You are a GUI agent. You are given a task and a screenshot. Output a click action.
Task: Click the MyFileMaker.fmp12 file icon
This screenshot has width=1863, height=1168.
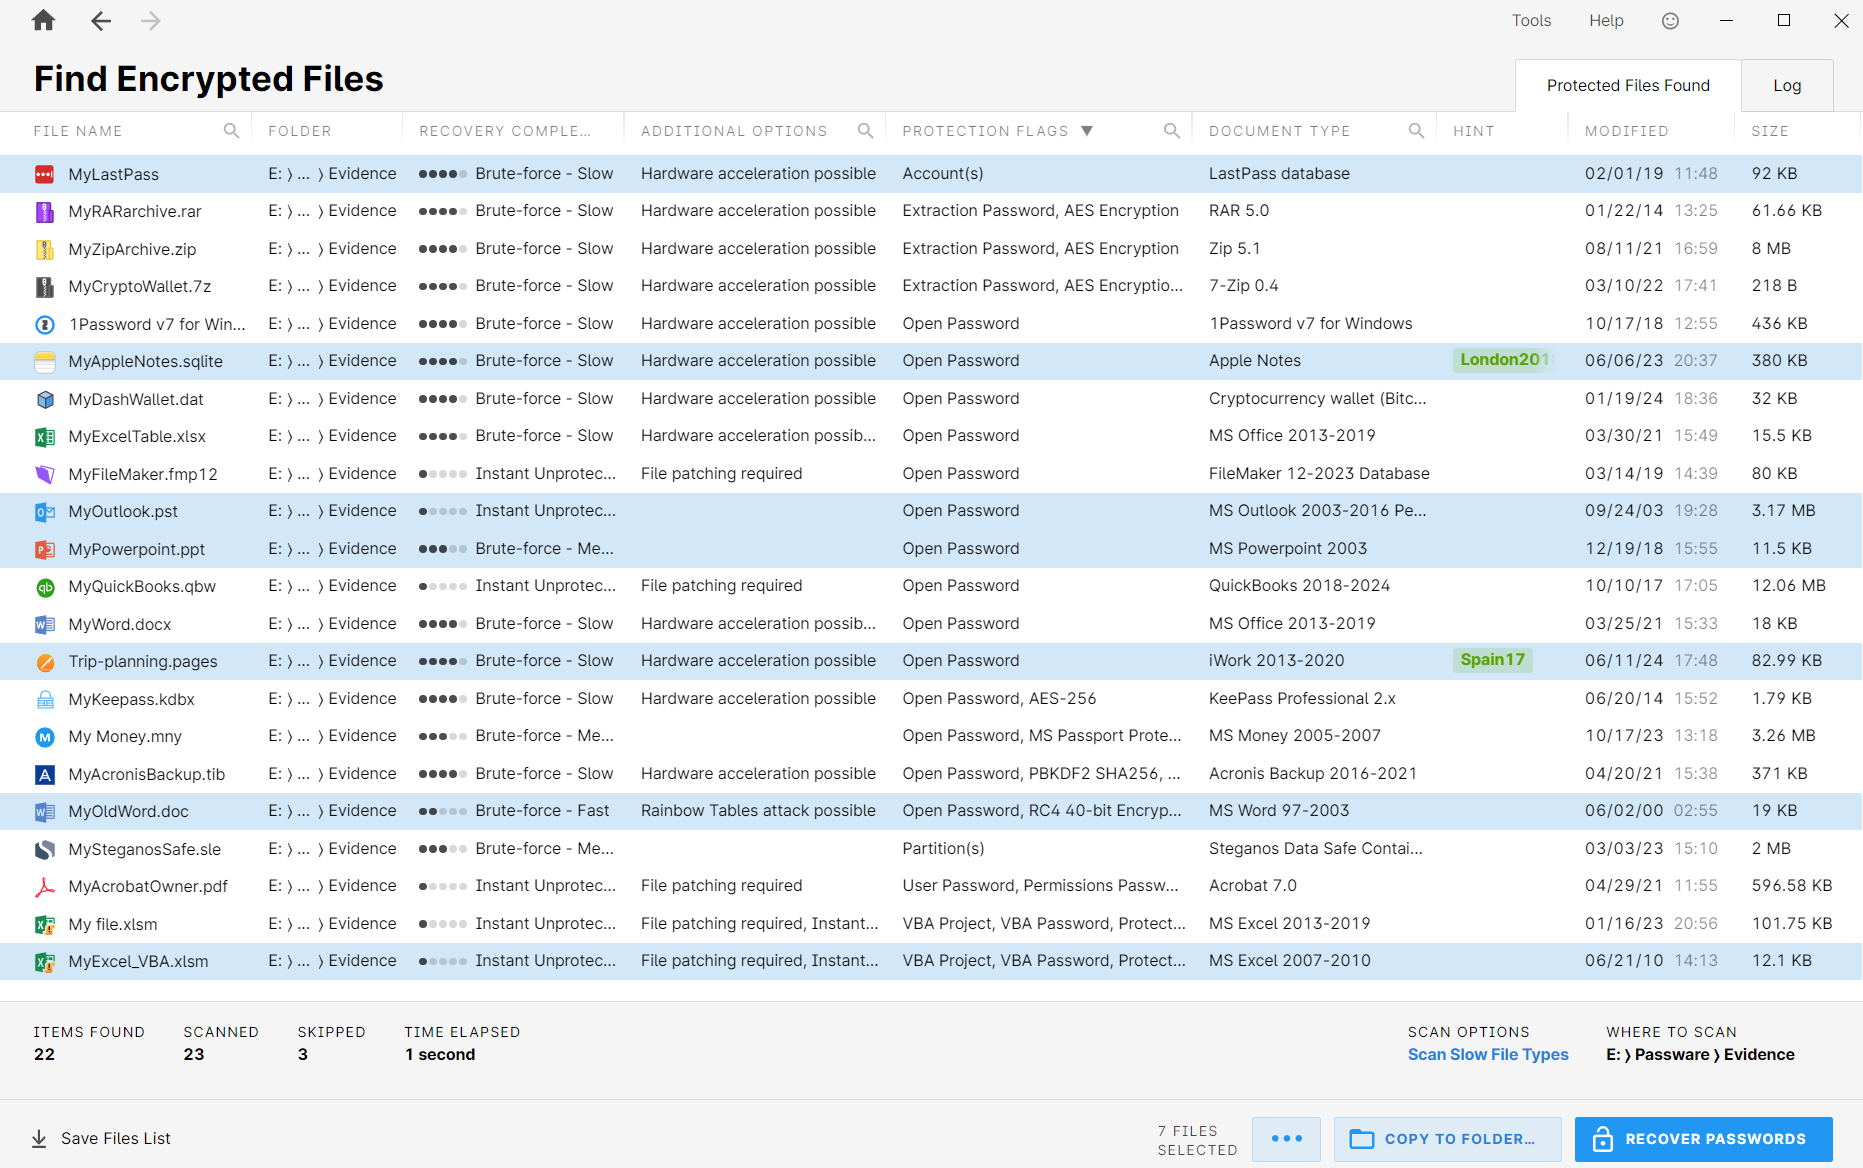tap(45, 474)
